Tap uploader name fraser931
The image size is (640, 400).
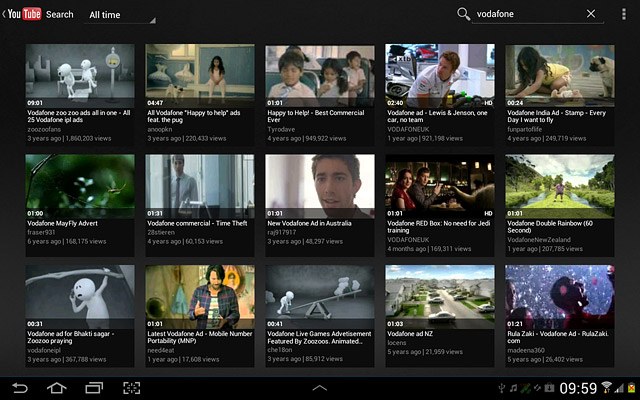pos(41,232)
